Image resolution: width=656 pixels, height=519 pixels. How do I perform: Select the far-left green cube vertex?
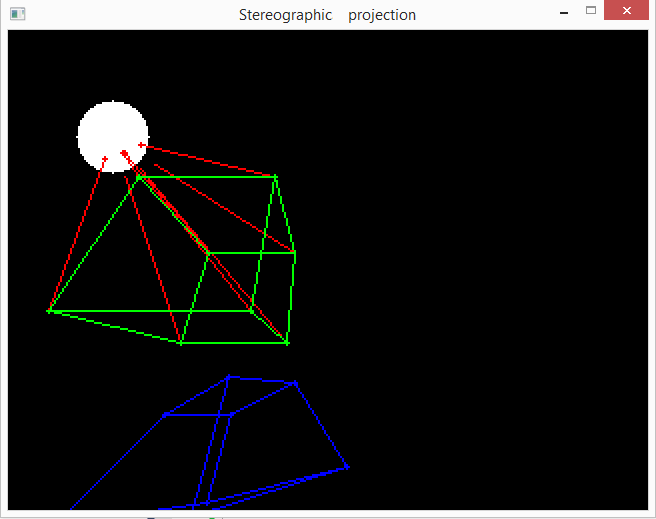(x=49, y=311)
